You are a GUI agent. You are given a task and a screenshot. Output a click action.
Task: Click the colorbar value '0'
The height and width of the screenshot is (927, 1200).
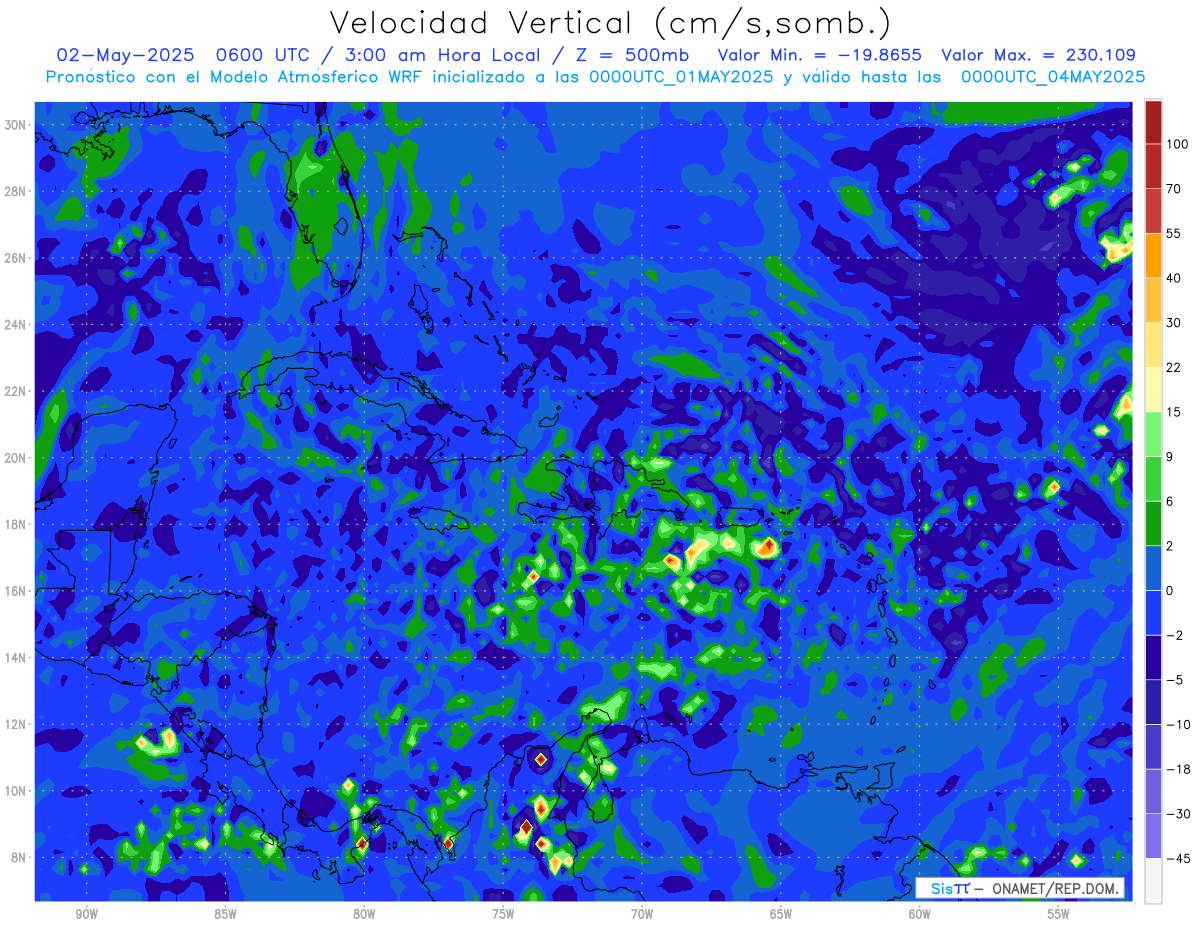(1170, 590)
